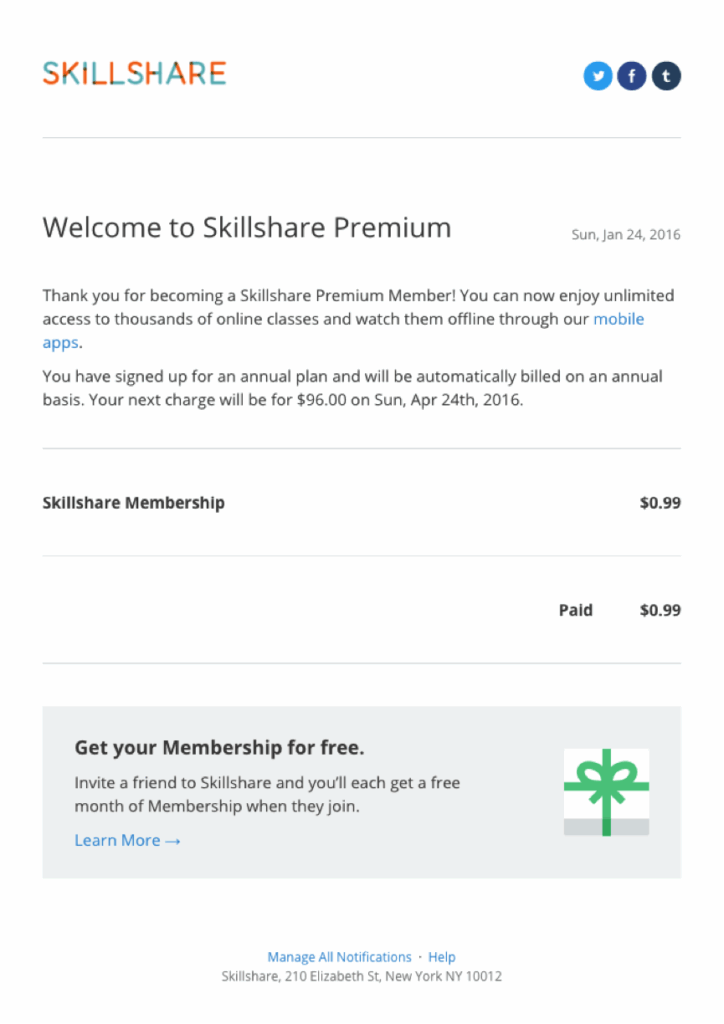The height and width of the screenshot is (1024, 724).
Task: Click the green gift box icon
Action: point(606,792)
